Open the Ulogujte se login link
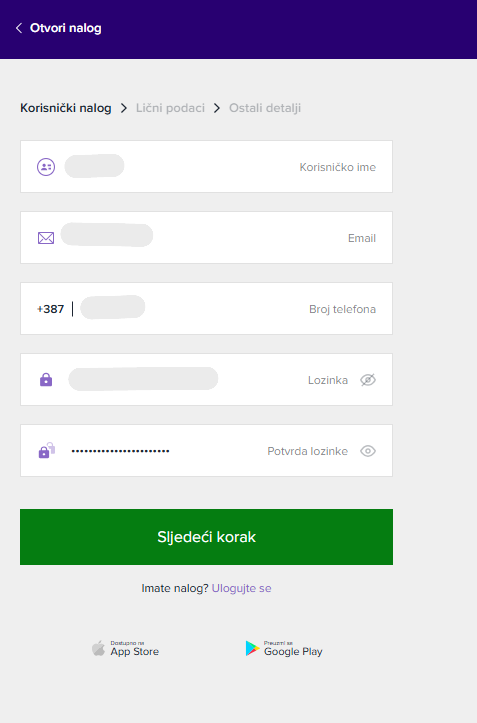477x723 pixels. tap(241, 588)
